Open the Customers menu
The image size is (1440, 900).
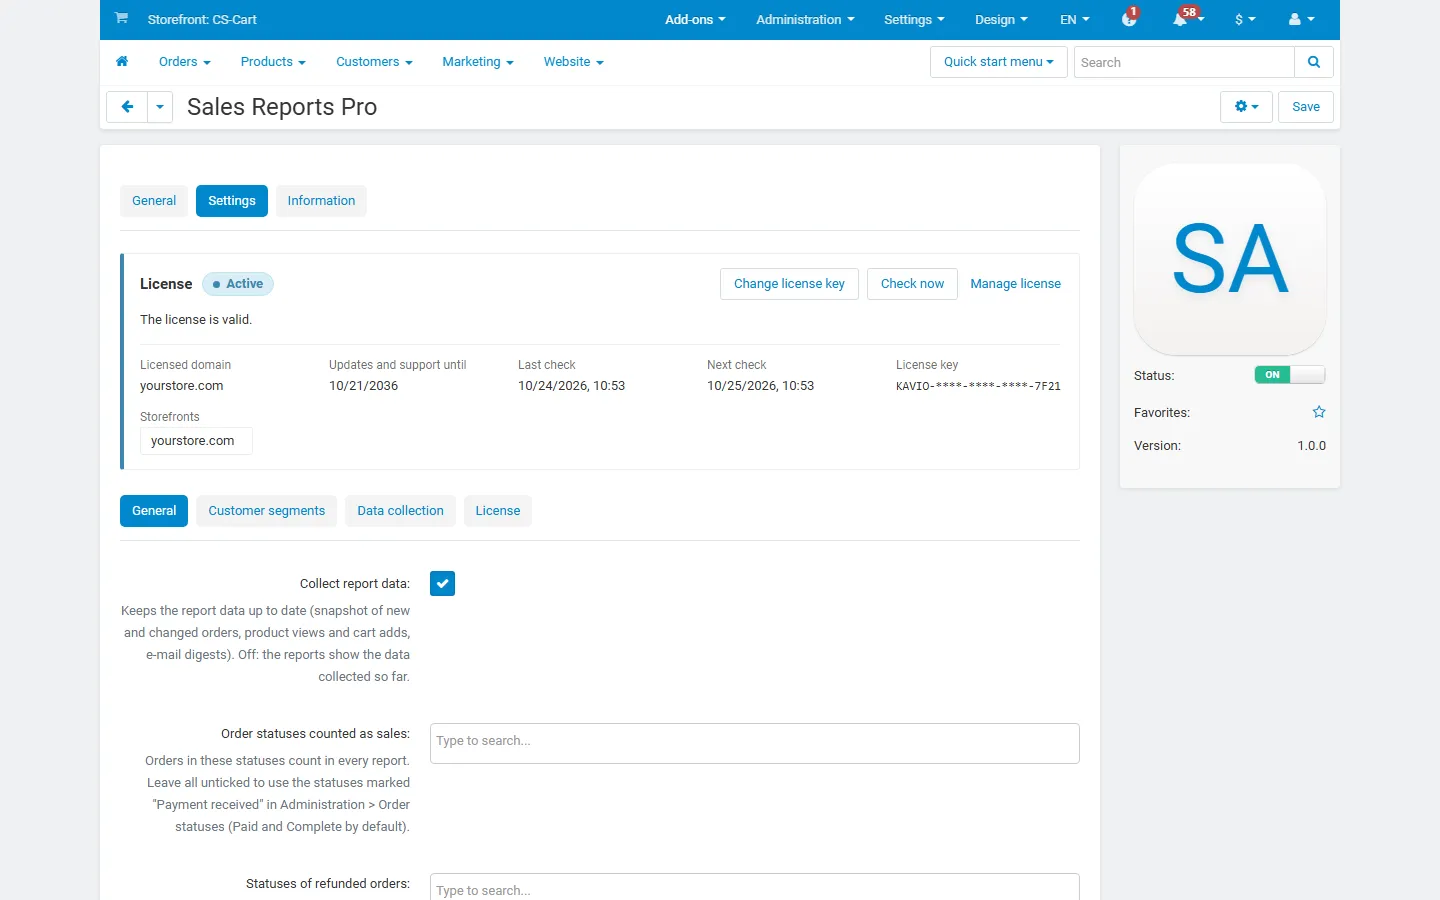point(374,62)
